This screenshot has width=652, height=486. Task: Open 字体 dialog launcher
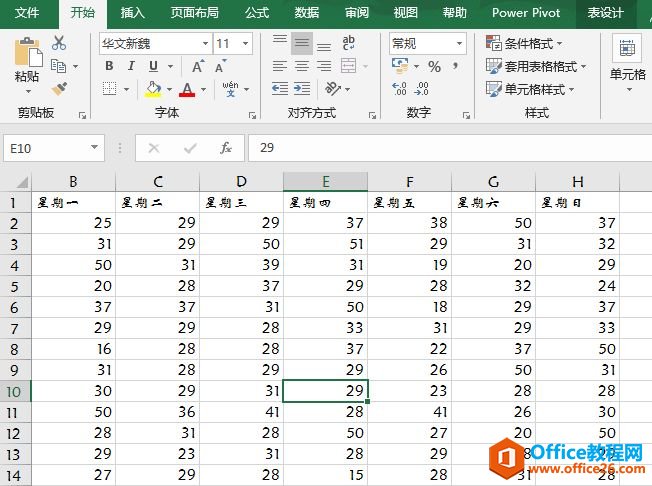pos(252,115)
